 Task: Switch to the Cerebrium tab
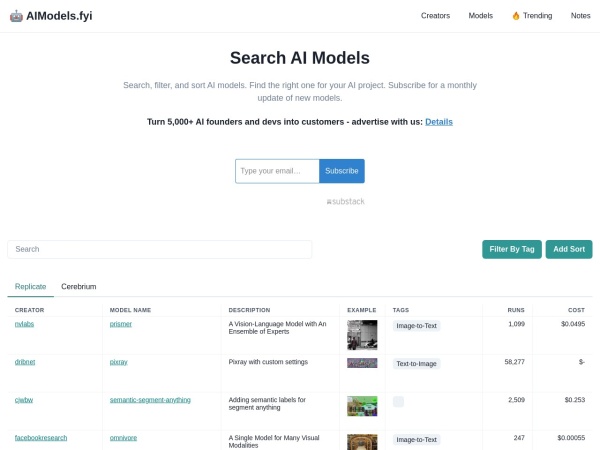tap(79, 286)
